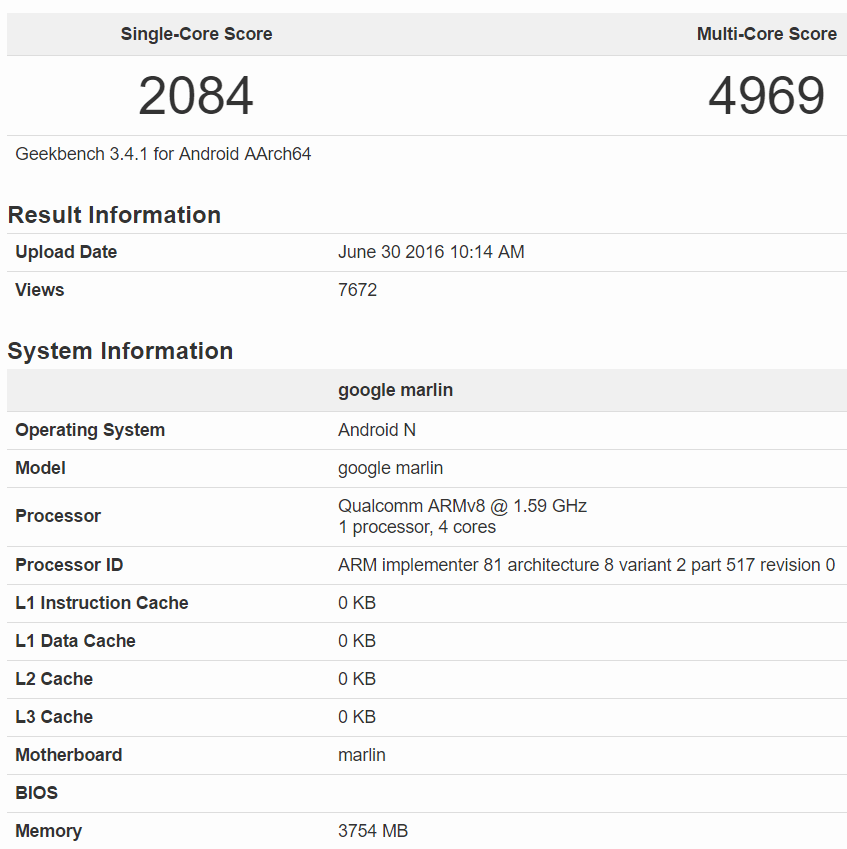Viewport: 847px width, 849px height.
Task: Click the Result Information heading
Action: [114, 215]
